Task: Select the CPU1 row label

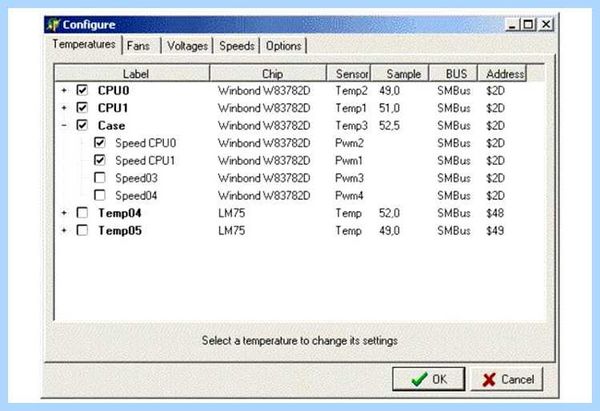Action: click(113, 108)
